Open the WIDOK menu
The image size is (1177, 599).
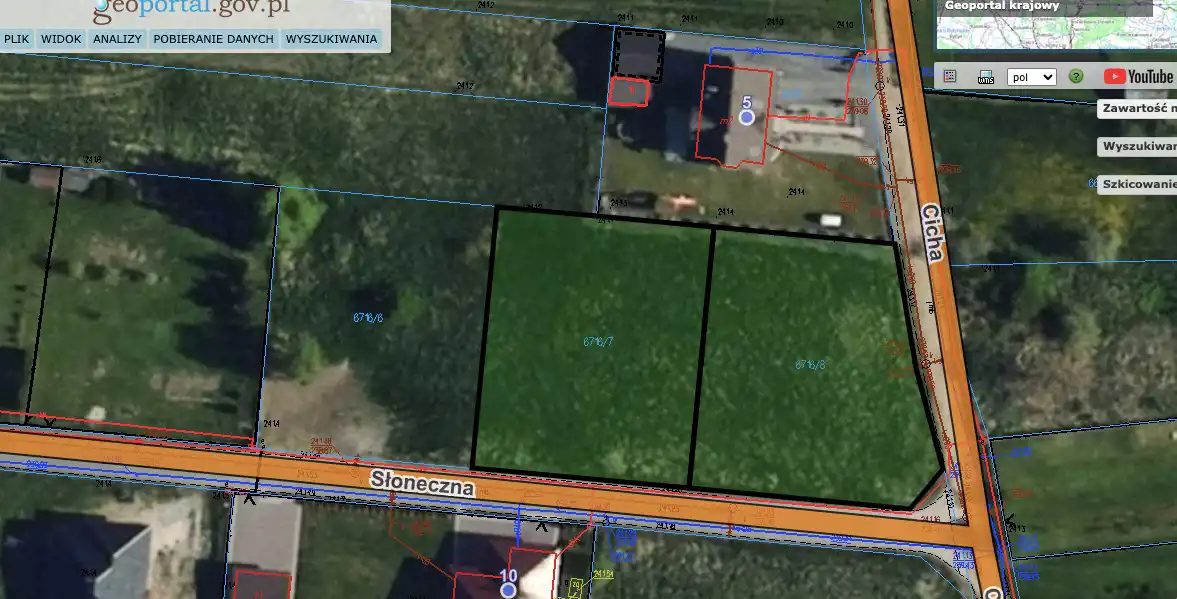61,39
